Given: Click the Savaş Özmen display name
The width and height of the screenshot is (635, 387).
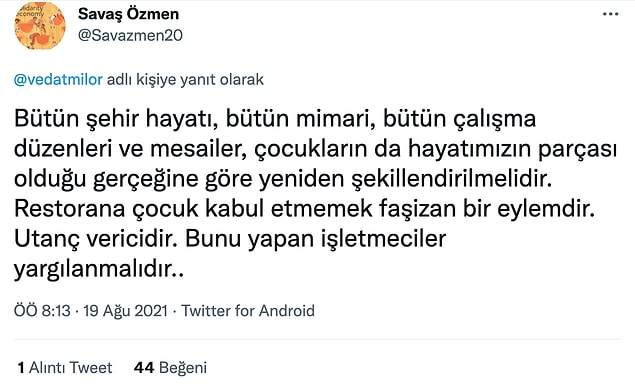Looking at the screenshot, I should point(128,14).
